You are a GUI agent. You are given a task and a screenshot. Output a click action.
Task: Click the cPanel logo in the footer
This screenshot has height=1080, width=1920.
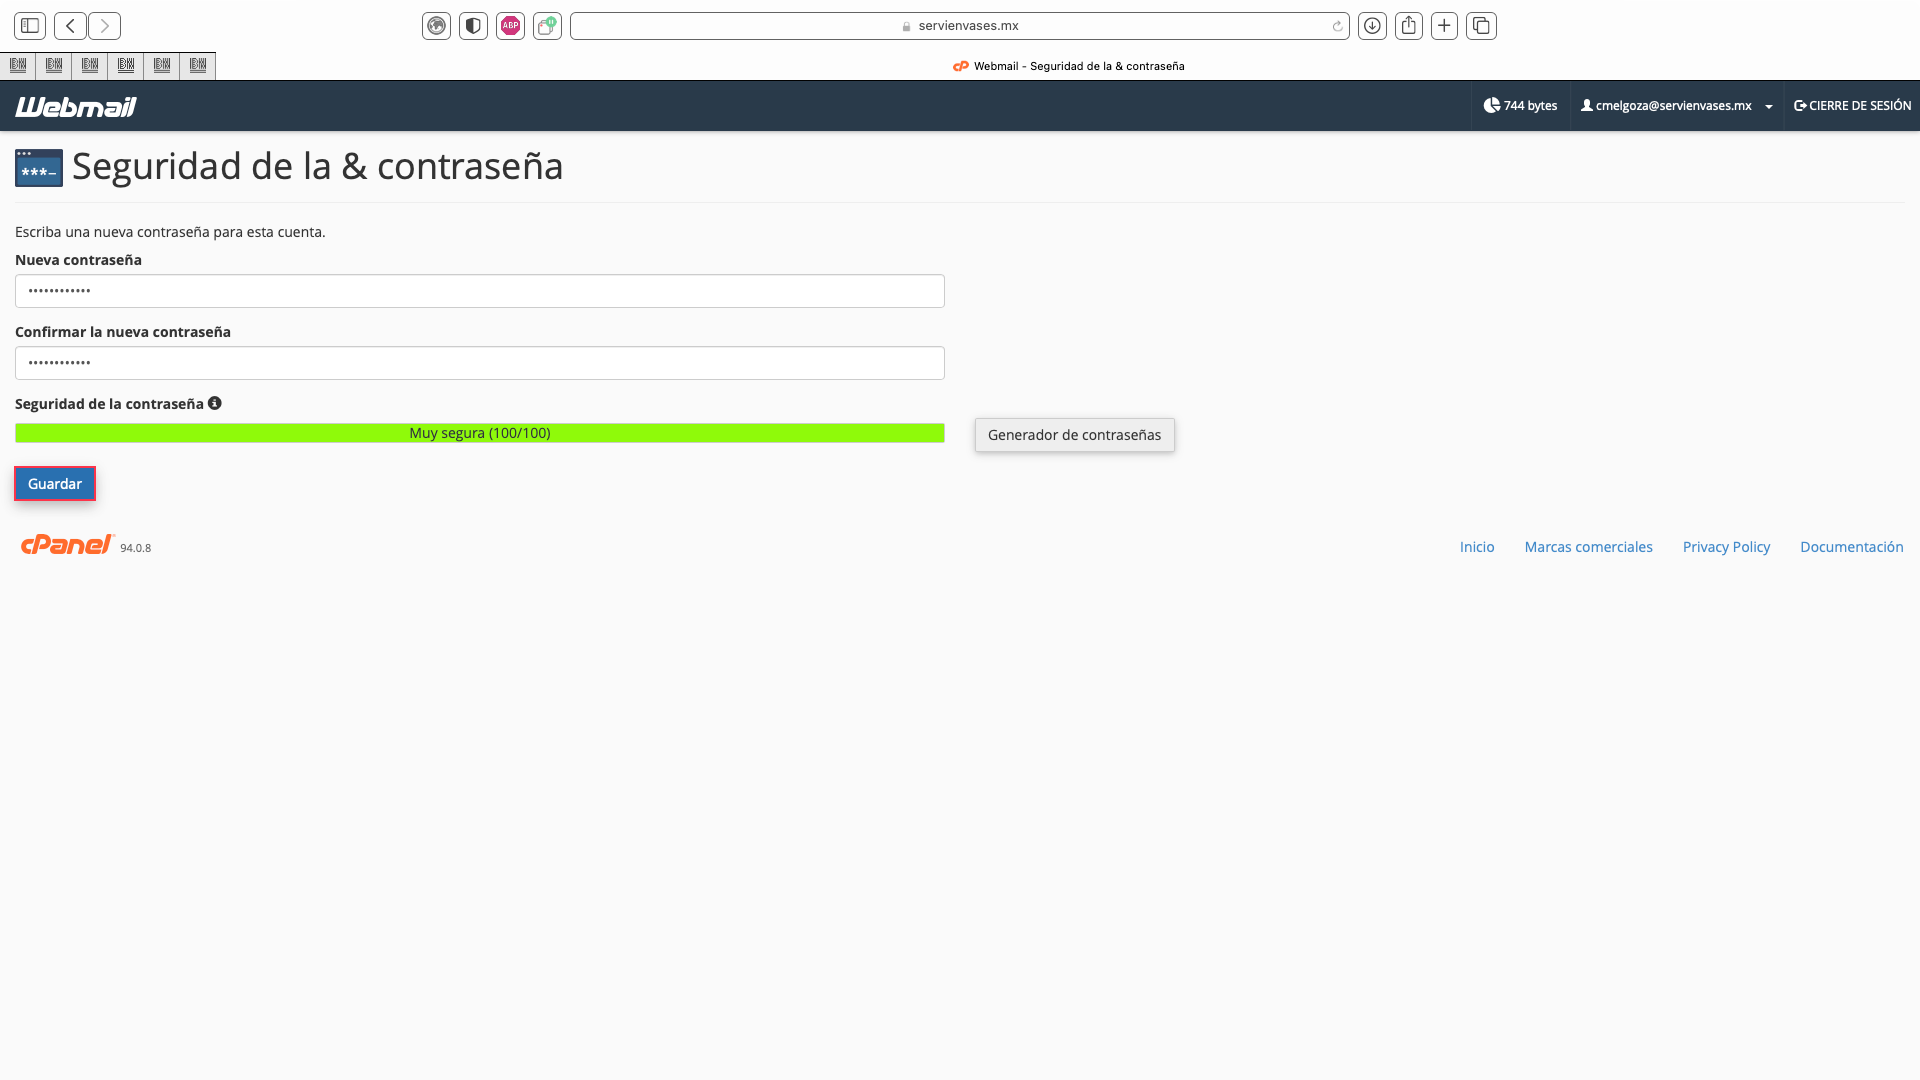67,544
